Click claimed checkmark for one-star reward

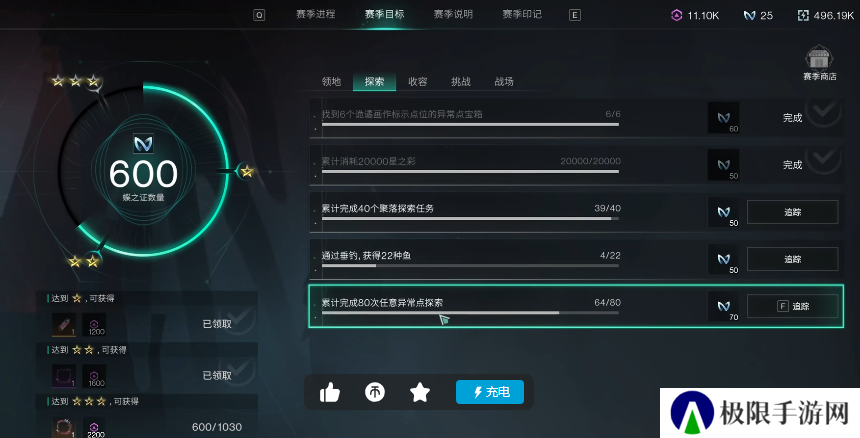240,320
